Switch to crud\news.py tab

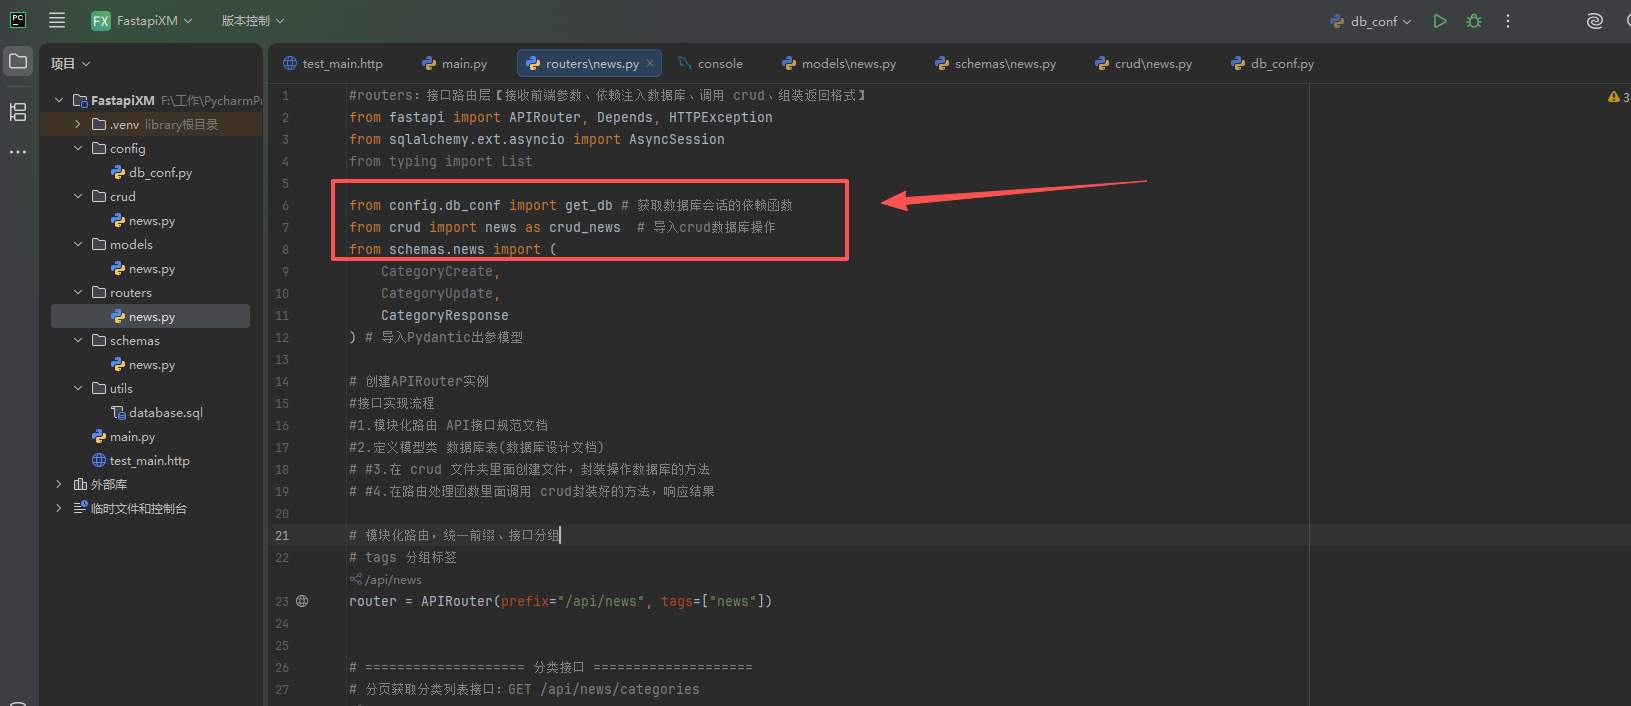1144,63
